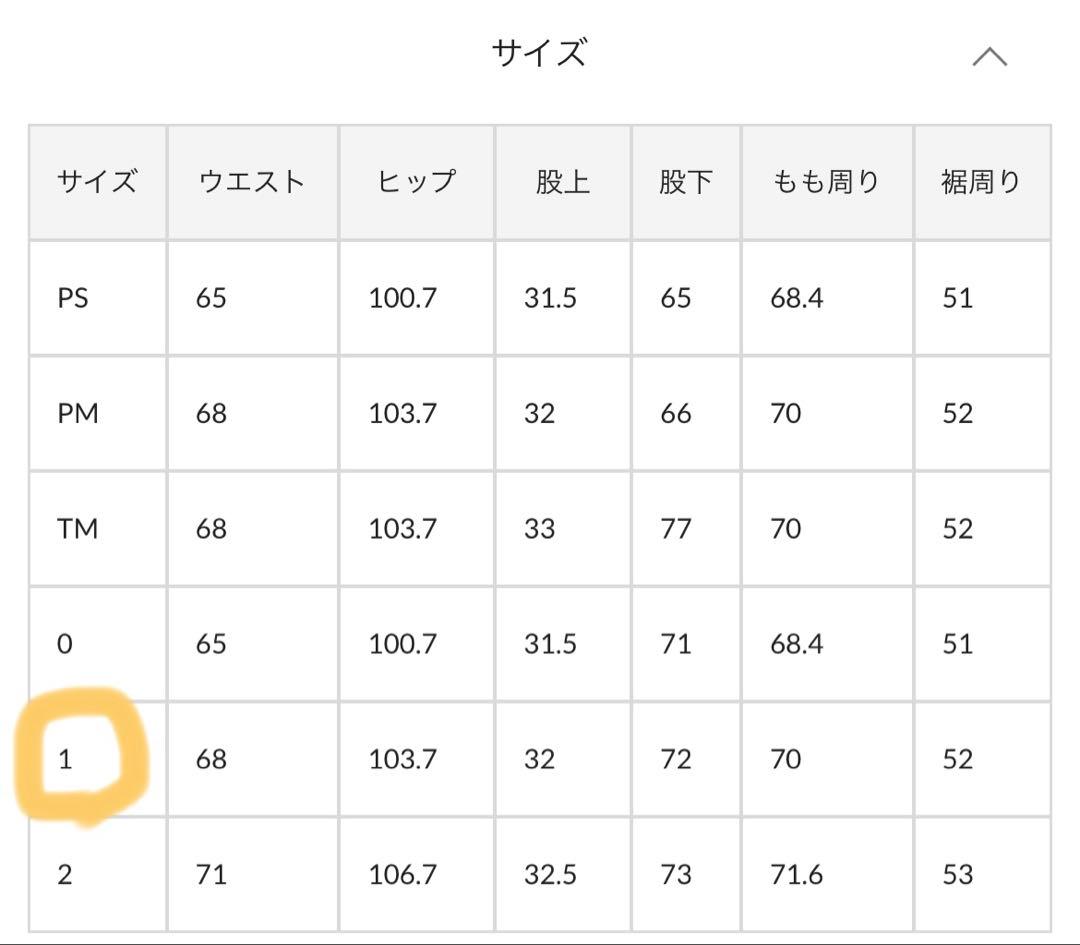Collapse the サイズ section chevron
Image resolution: width=1080 pixels, height=945 pixels.
coord(989,57)
